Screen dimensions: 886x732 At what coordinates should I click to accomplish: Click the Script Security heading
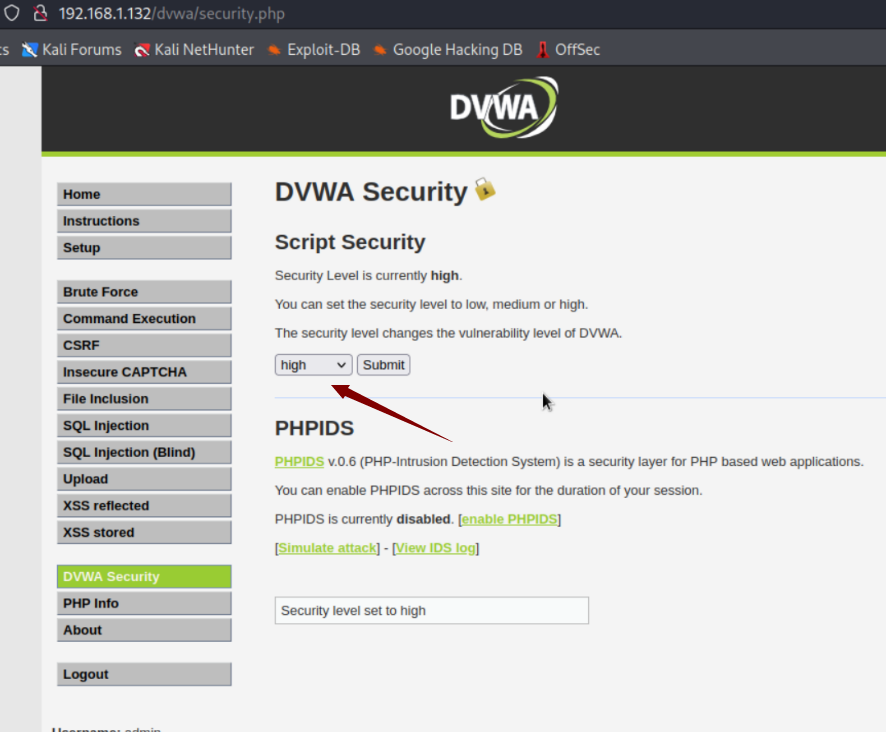(x=350, y=242)
